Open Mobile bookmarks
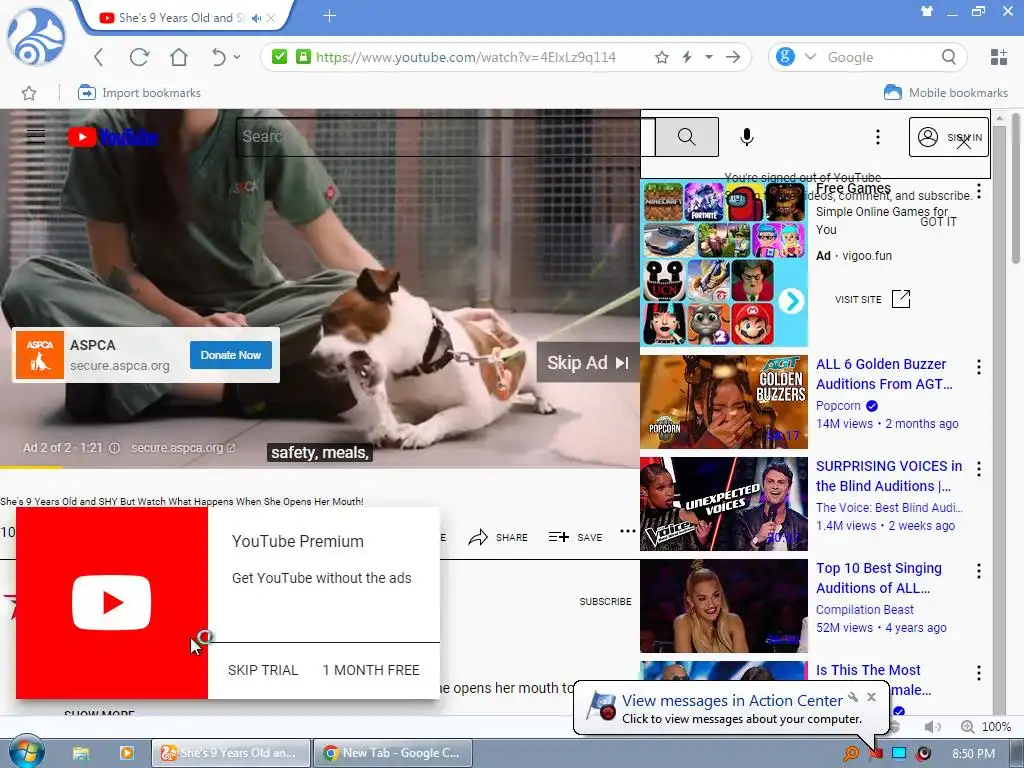Viewport: 1024px width, 768px height. click(x=946, y=93)
